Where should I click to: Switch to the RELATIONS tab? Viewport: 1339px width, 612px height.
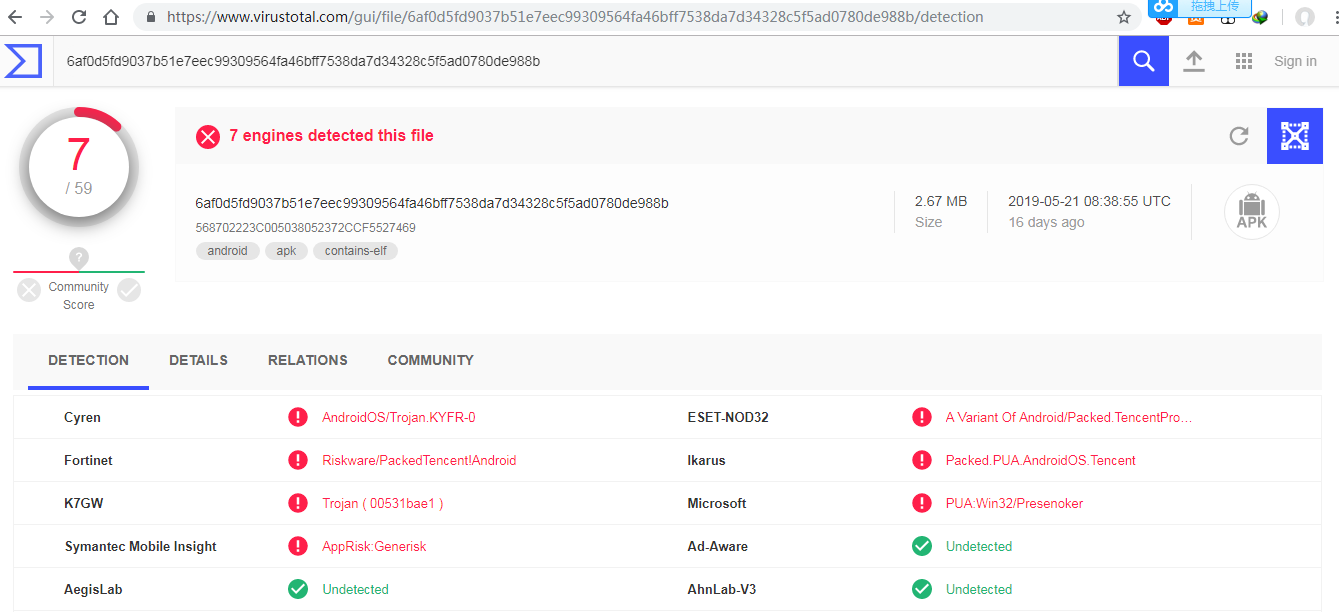pos(308,361)
